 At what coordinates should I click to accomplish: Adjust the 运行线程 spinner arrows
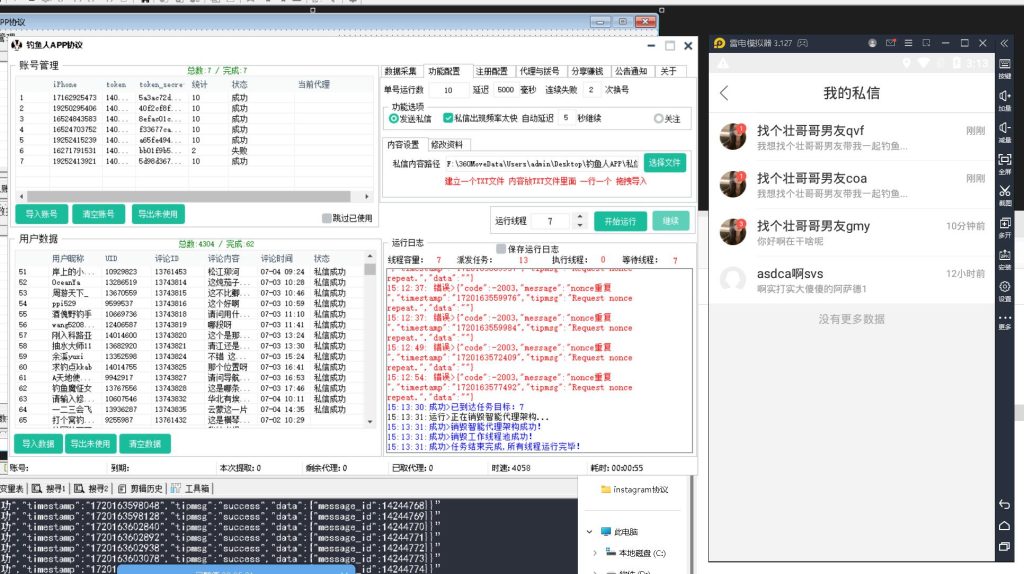579,221
